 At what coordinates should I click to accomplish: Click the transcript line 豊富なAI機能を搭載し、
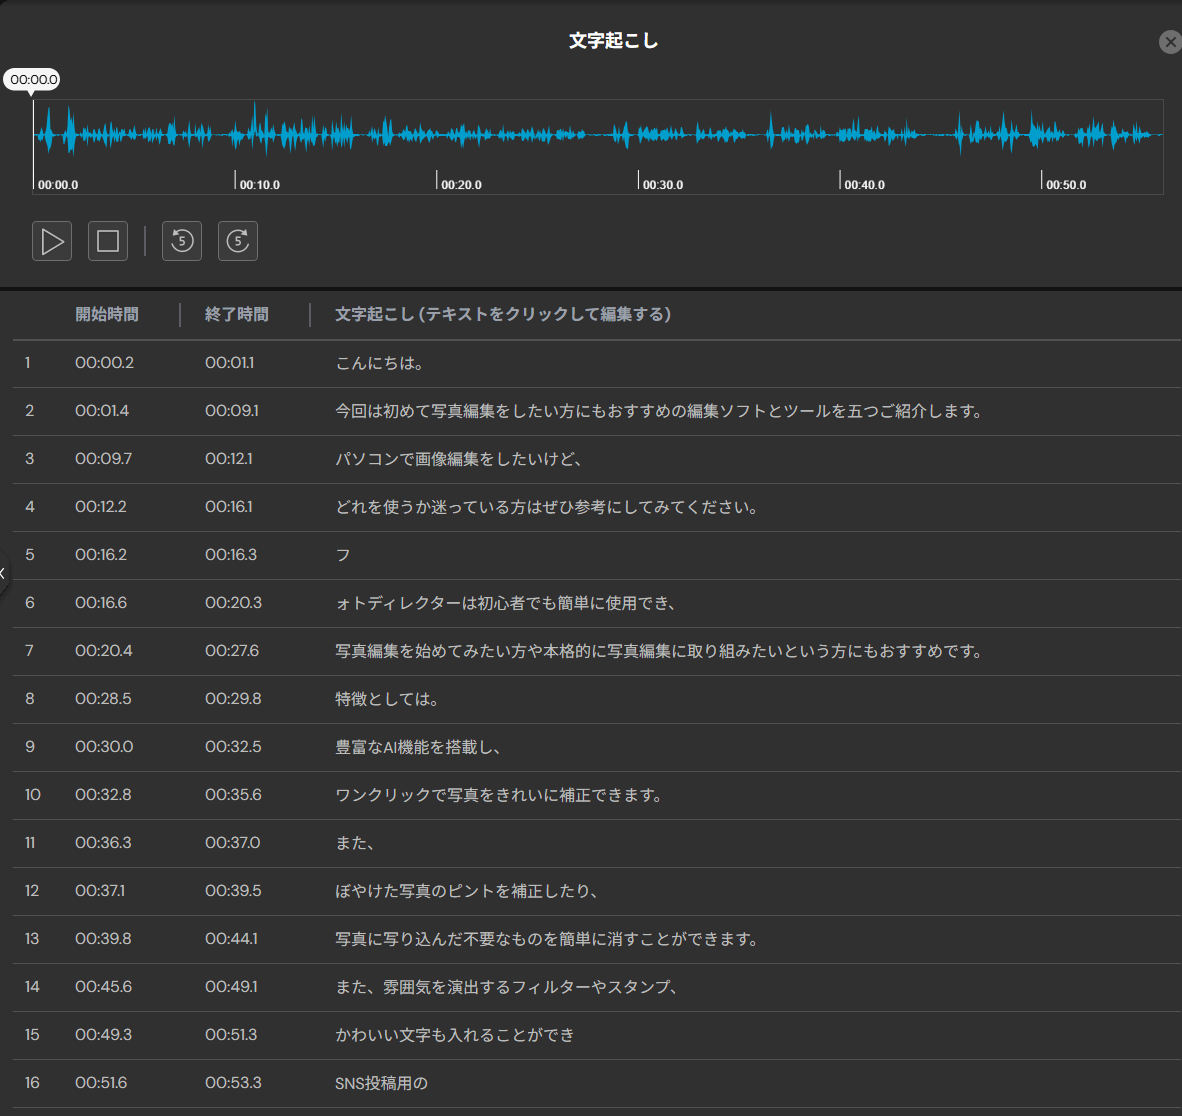pyautogui.click(x=418, y=747)
